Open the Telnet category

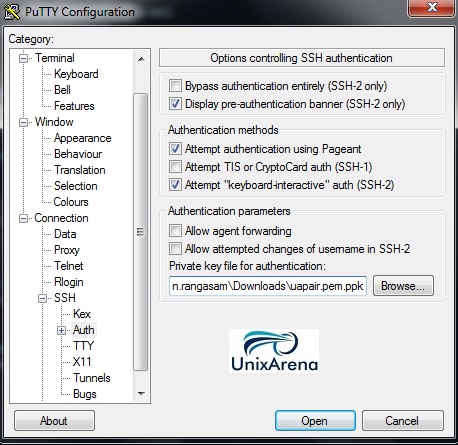point(68,266)
